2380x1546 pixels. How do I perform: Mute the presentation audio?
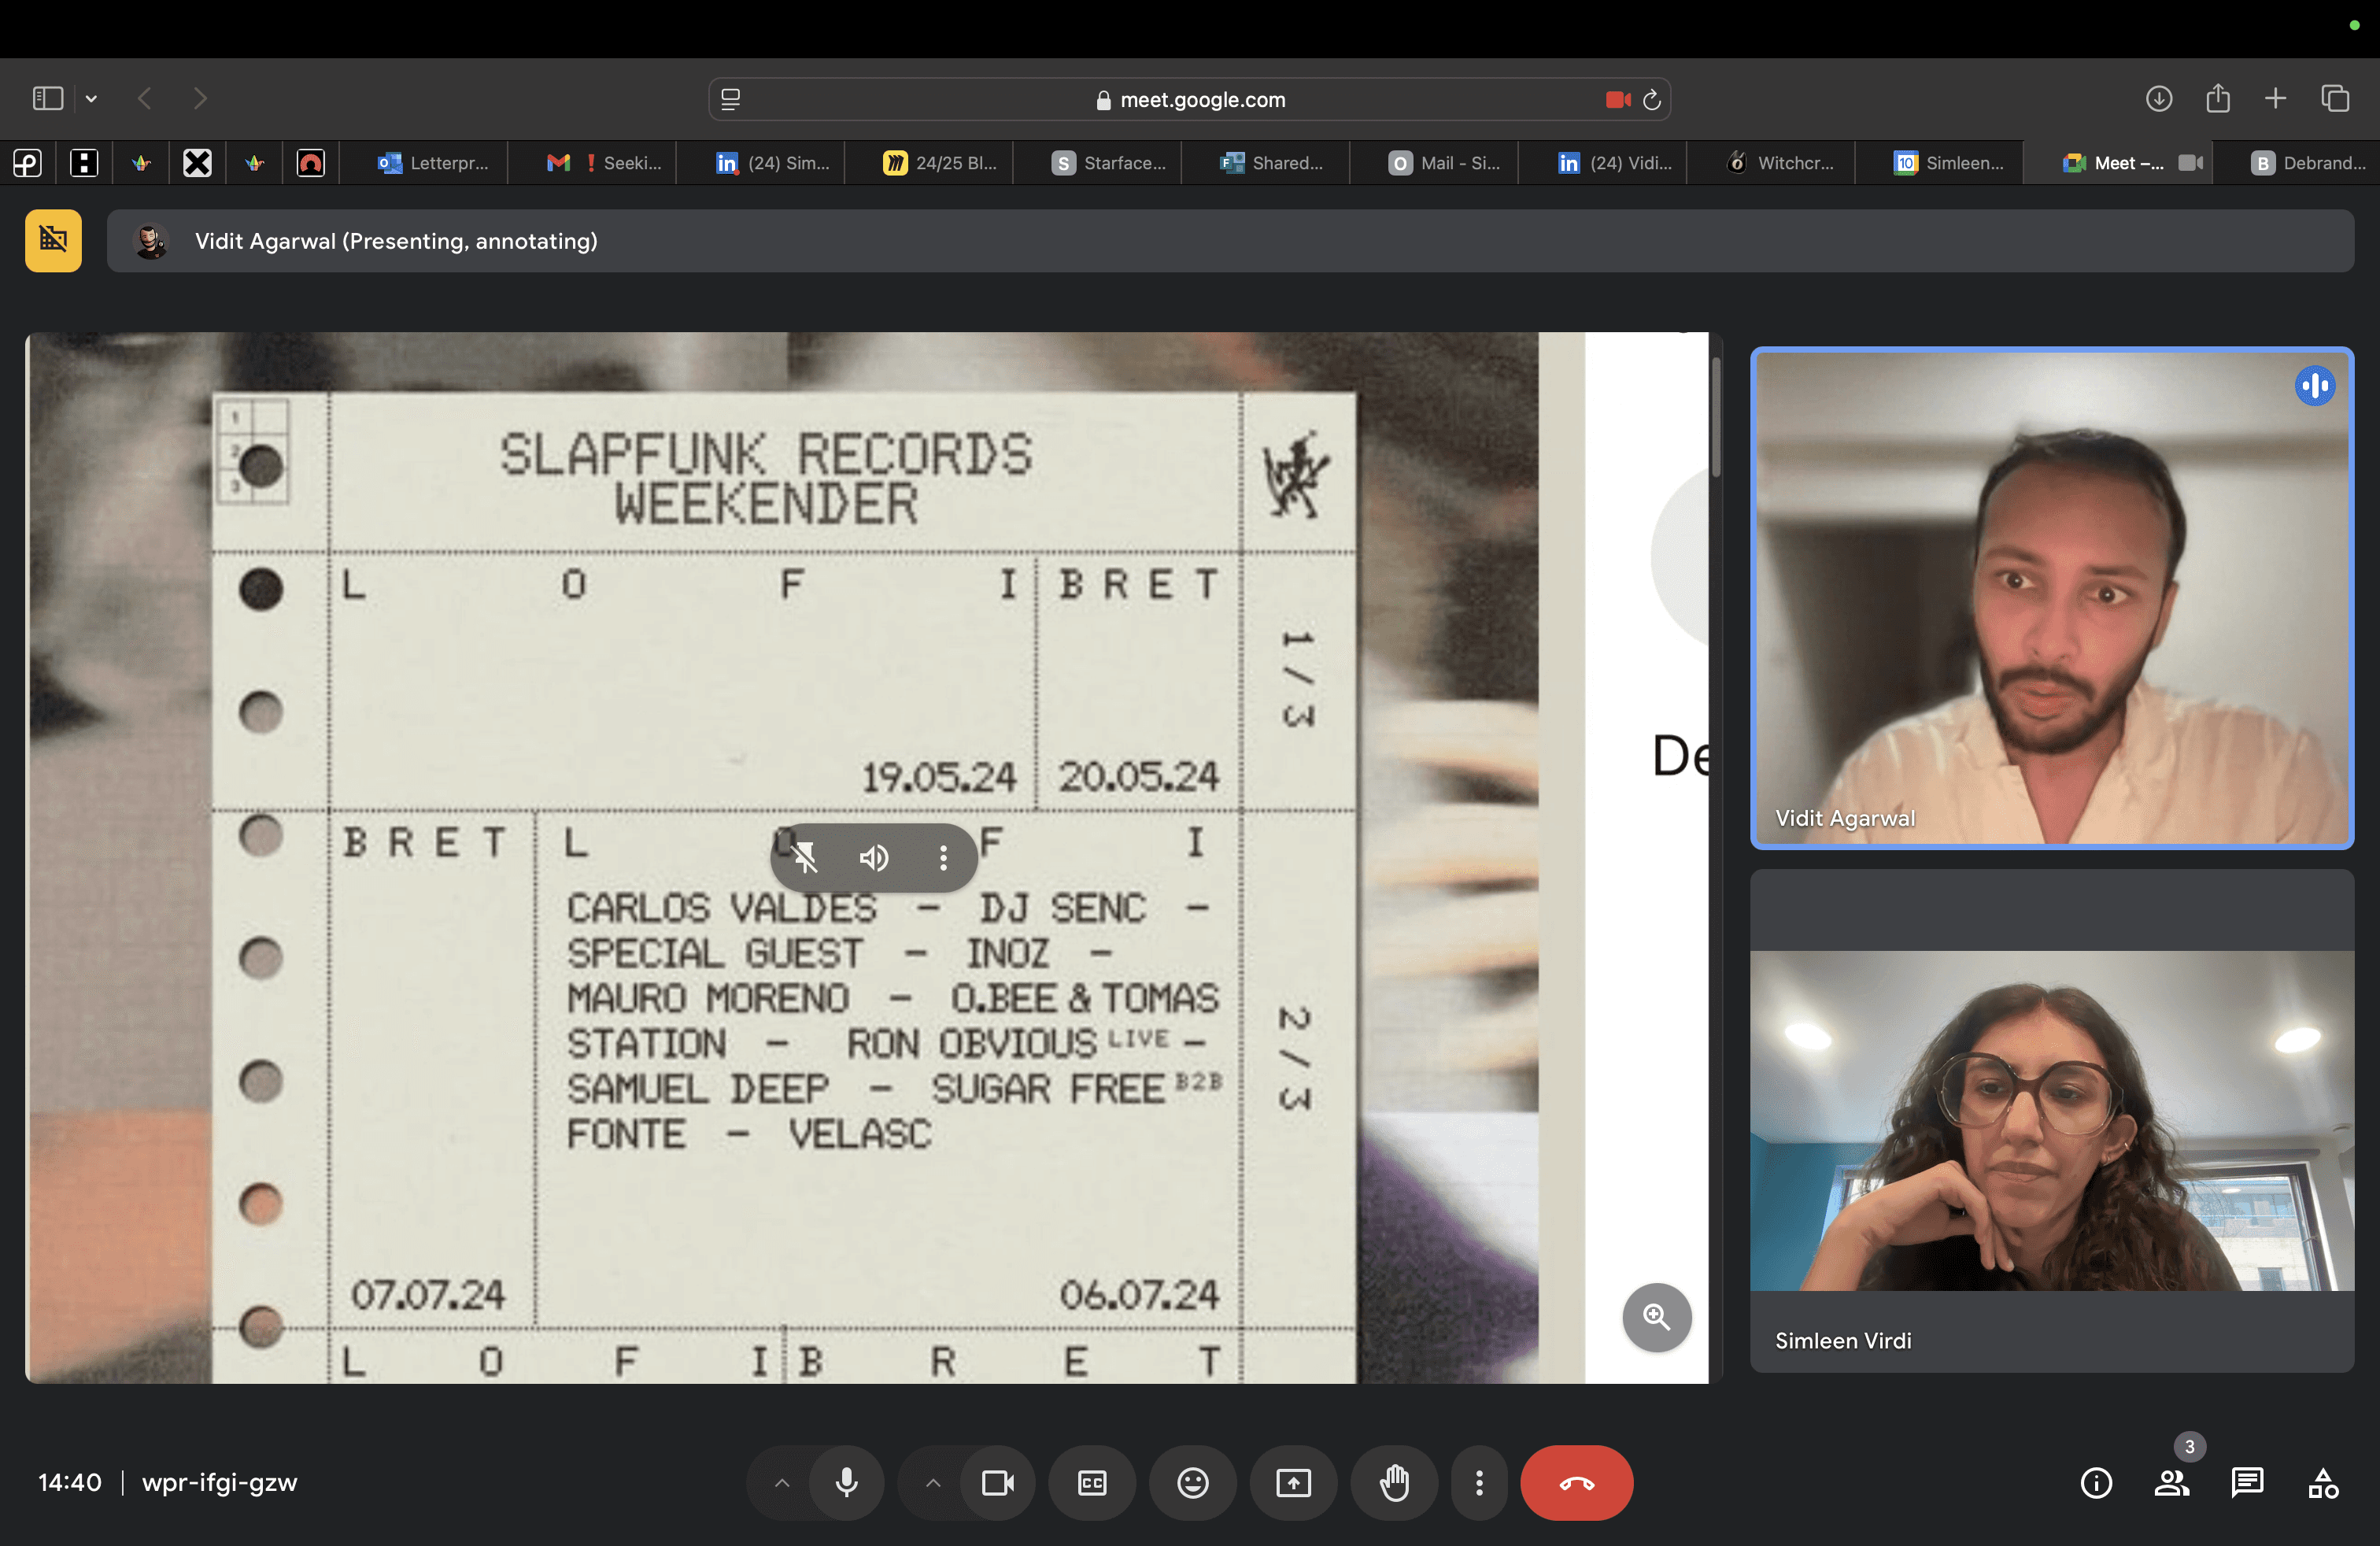point(874,858)
